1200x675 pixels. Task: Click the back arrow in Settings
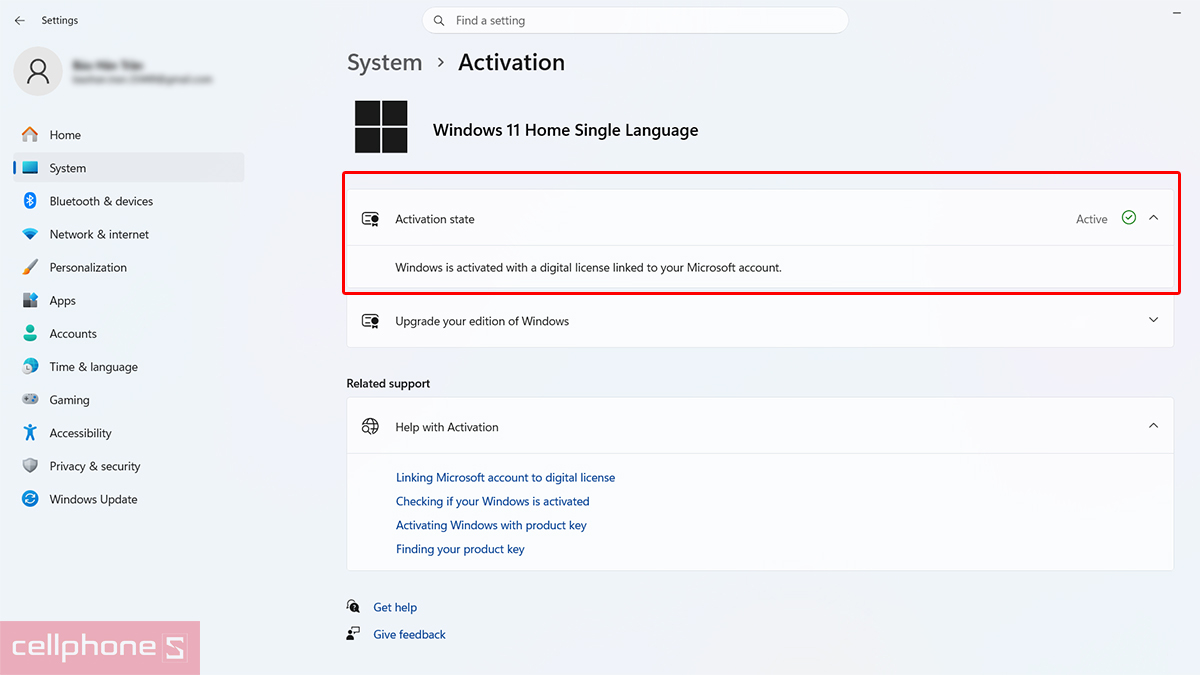point(20,20)
